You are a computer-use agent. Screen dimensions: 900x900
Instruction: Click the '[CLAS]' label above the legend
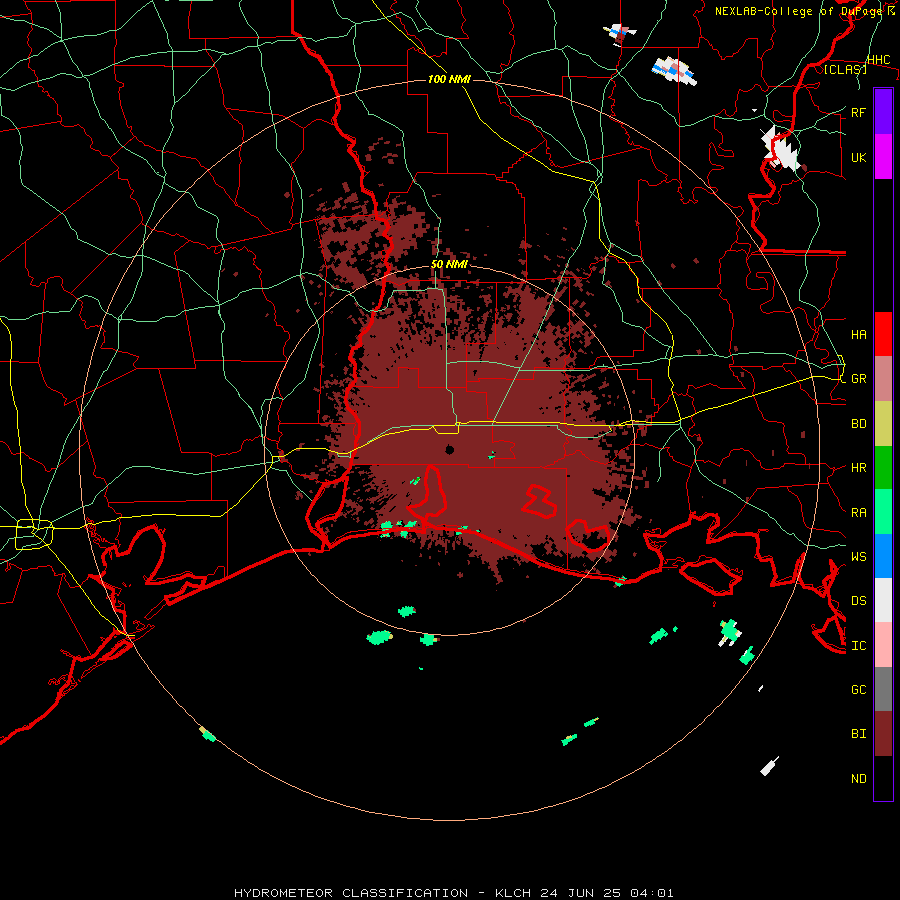(845, 69)
